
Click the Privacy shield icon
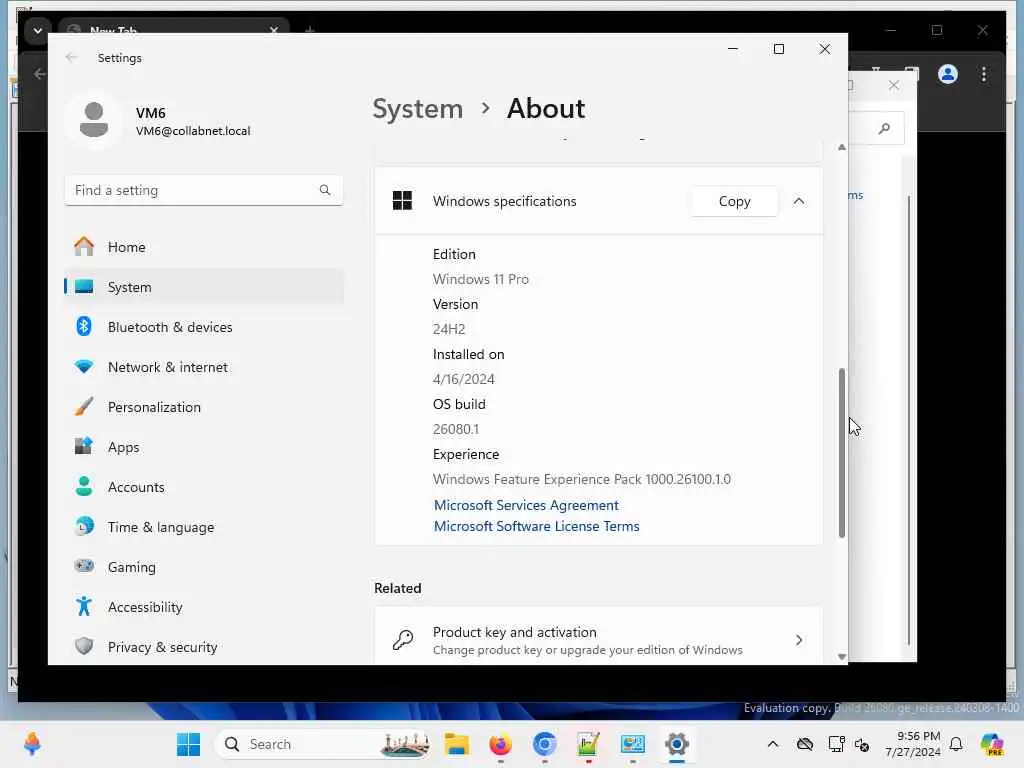(84, 646)
